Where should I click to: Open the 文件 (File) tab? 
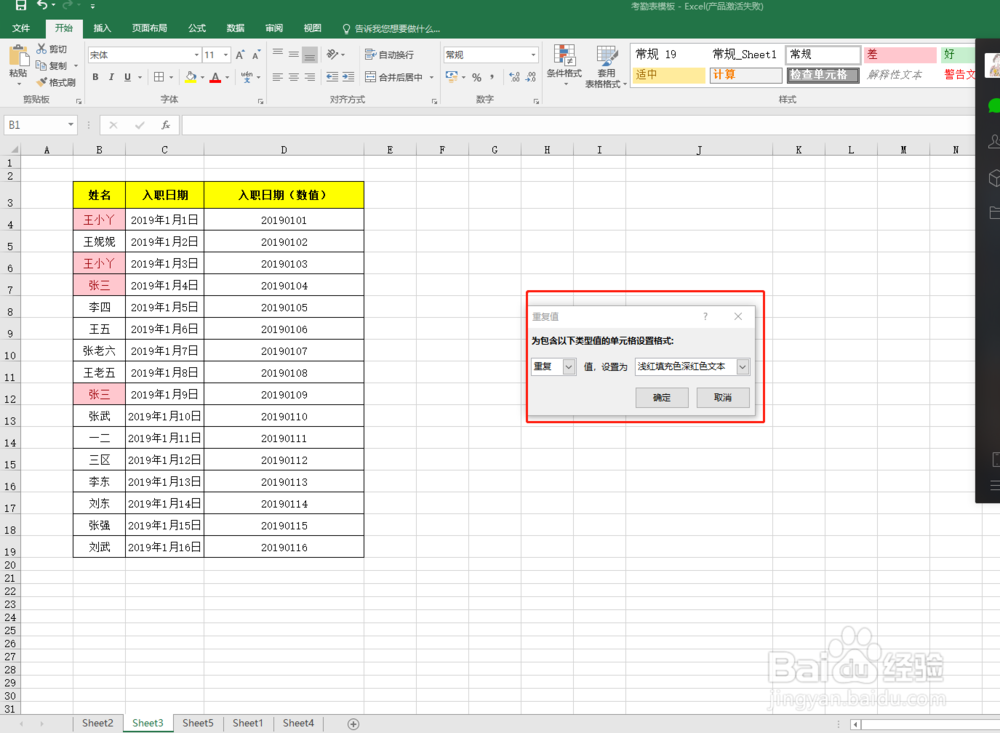click(x=21, y=28)
